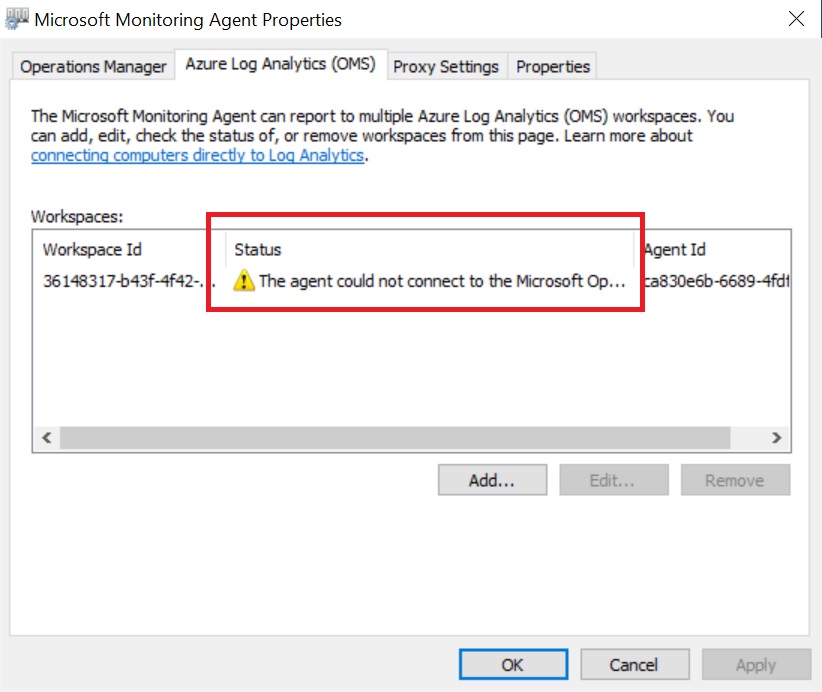Switch to the Azure Log Analytics (OMS) tab

281,63
